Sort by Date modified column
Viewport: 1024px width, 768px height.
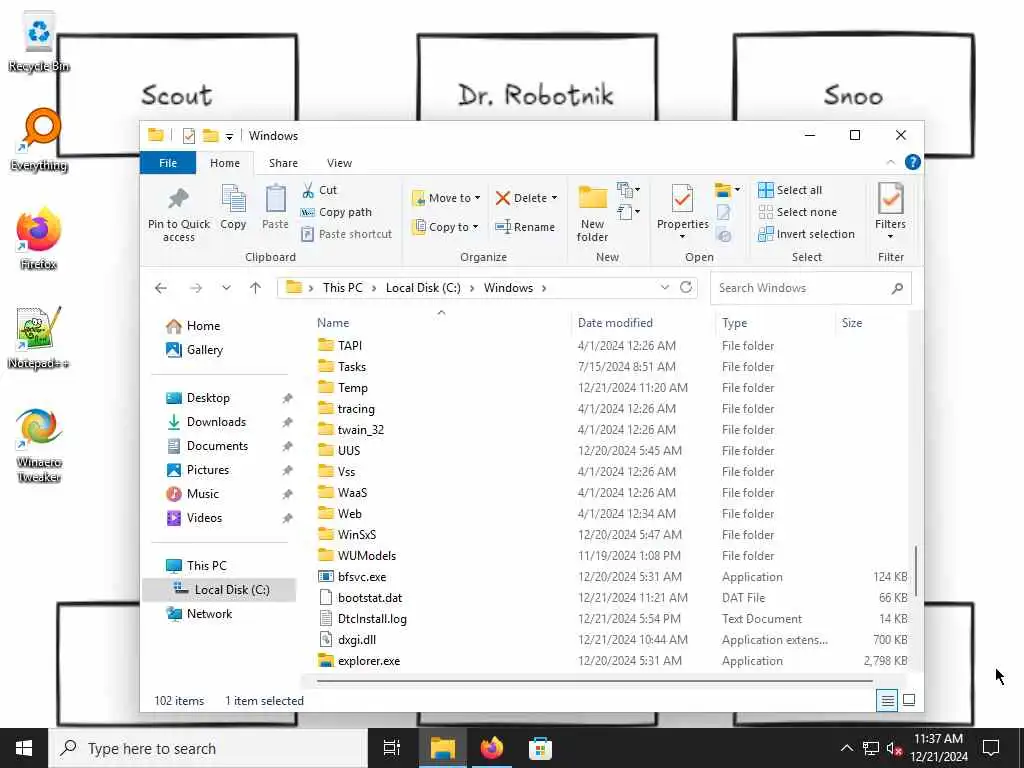pos(615,323)
